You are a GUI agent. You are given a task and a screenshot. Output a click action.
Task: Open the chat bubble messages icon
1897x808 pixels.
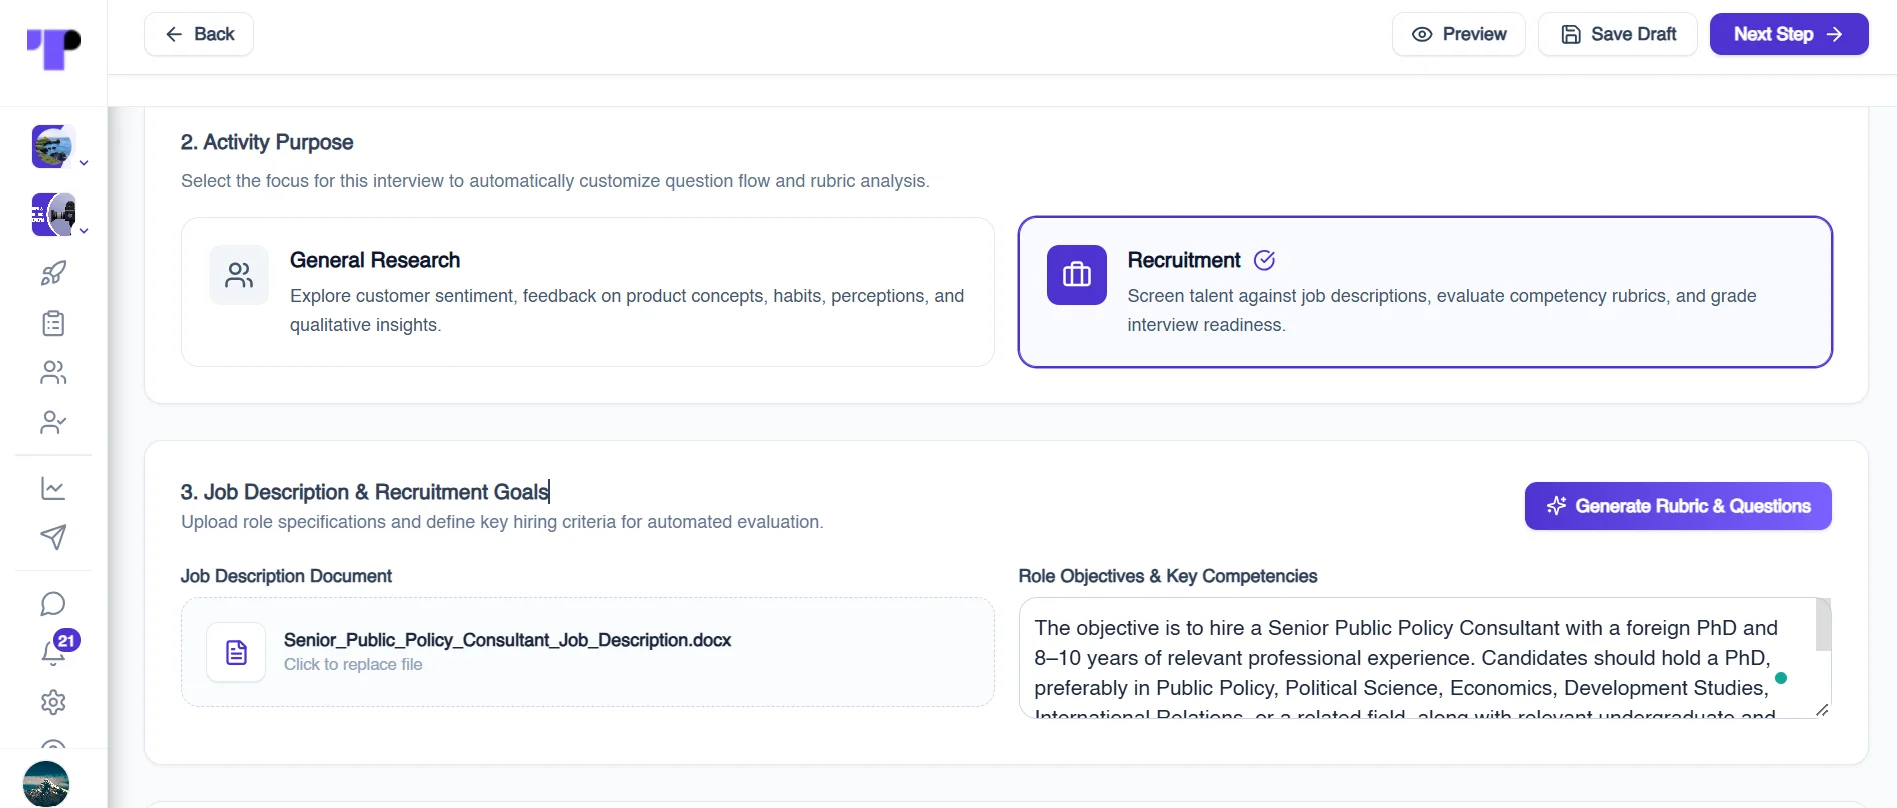53,604
